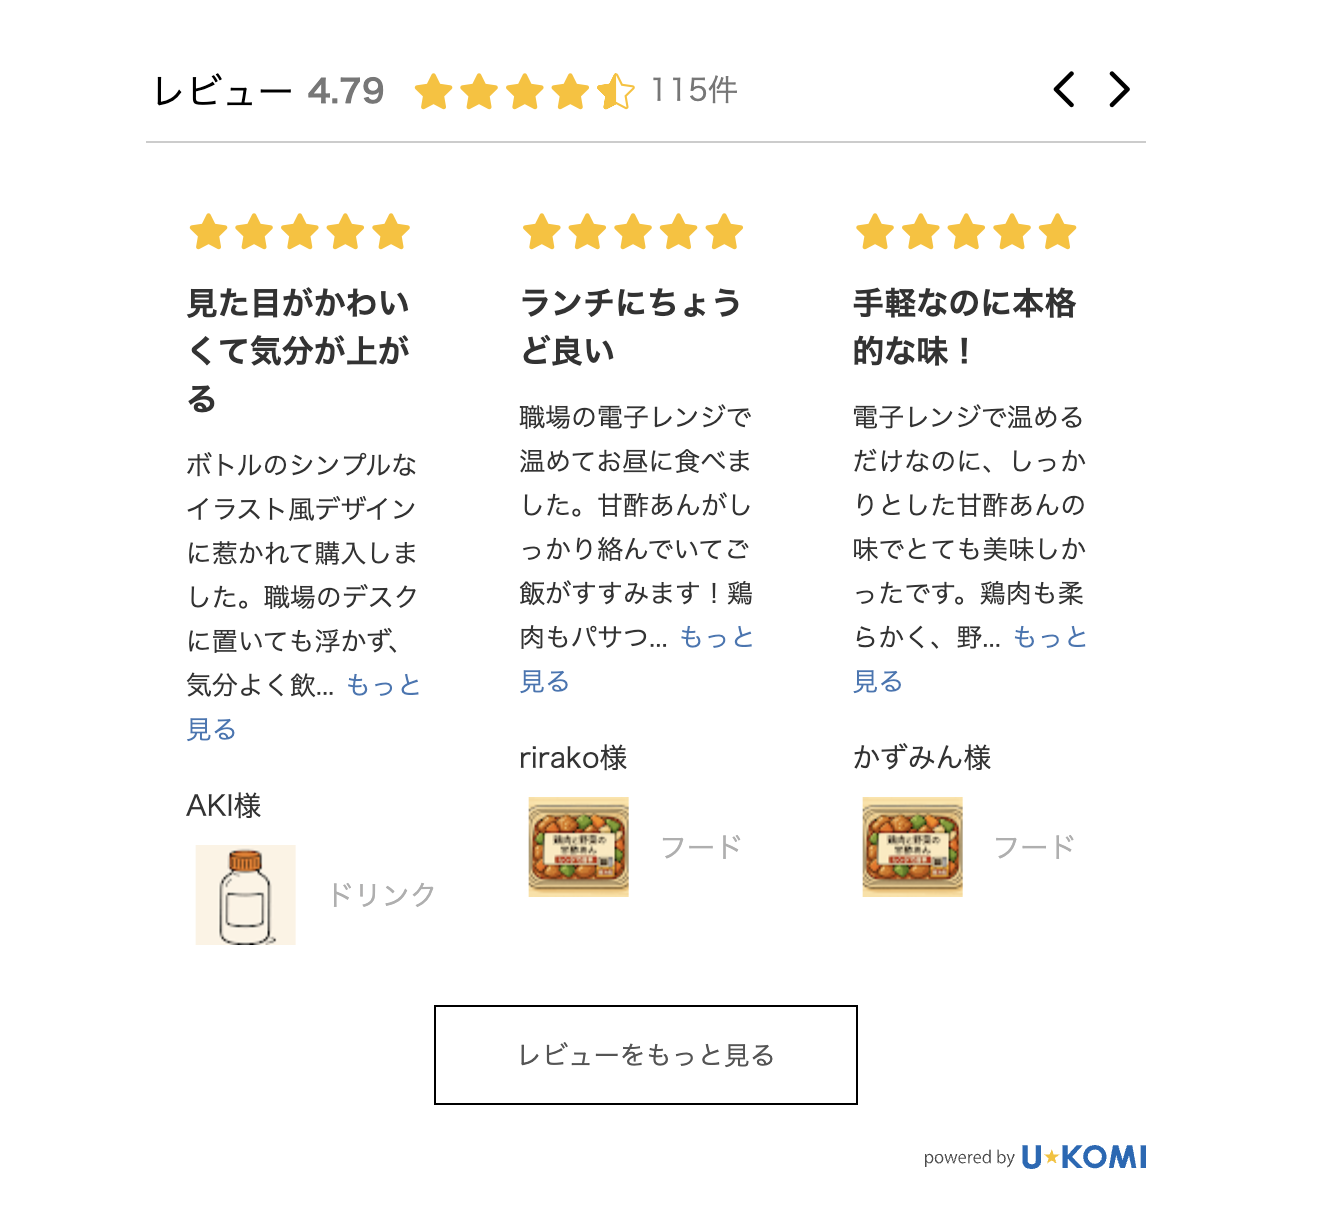Screen dimensions: 1340x1208
Task: Expand かずみん's review with もっと見る
Action: pyautogui.click(x=1049, y=638)
